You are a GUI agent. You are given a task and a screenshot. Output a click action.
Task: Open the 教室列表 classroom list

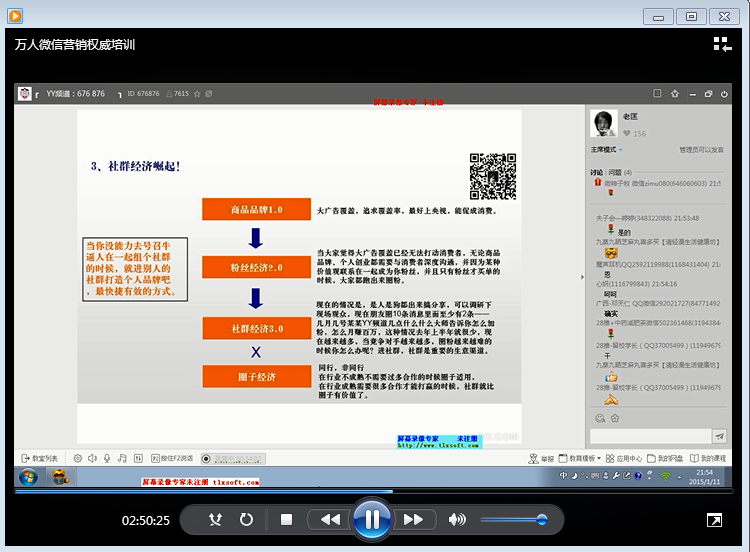pyautogui.click(x=39, y=458)
